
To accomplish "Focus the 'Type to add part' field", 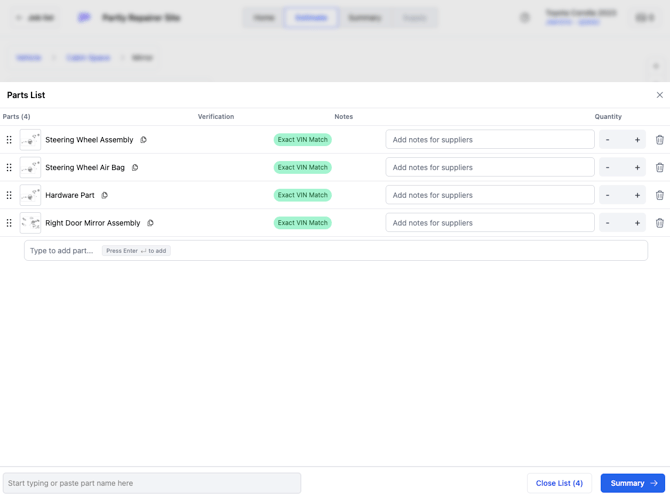I will coord(336,251).
